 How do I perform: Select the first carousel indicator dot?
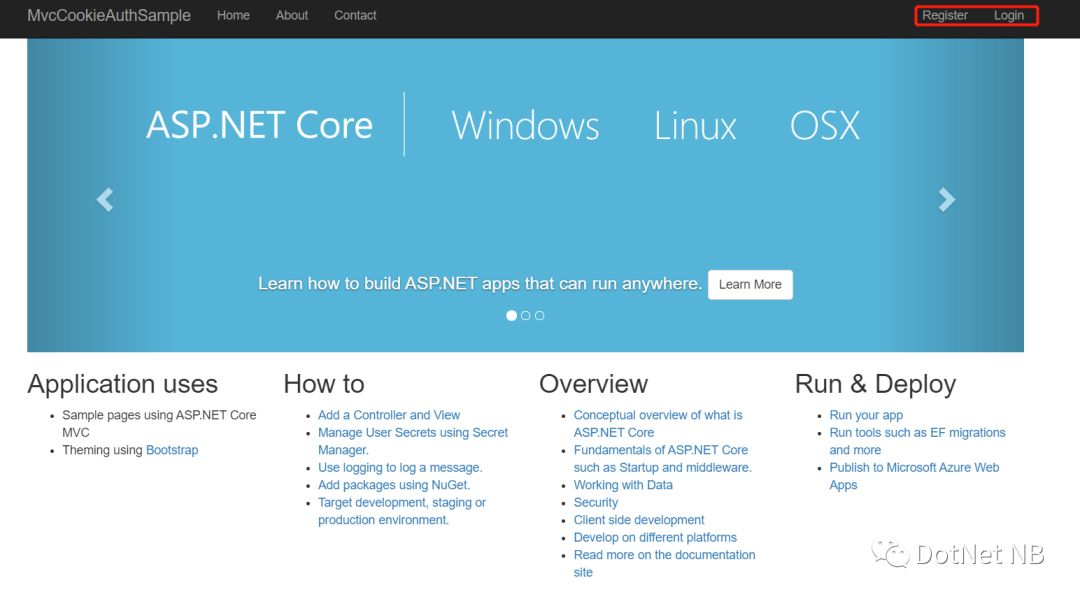[x=511, y=315]
